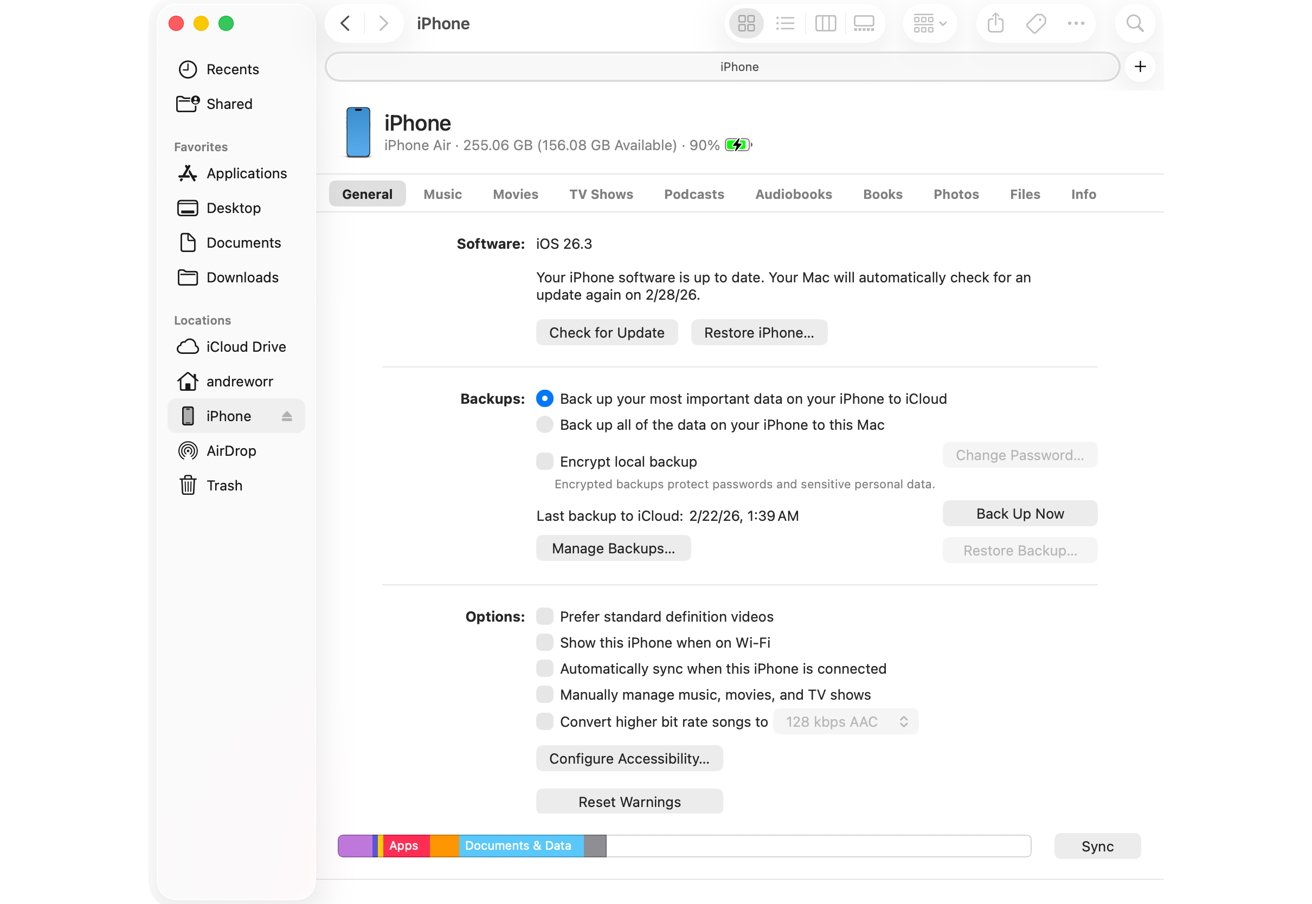Viewport: 1312px width, 904px height.
Task: Open the 128 kbps AAC bit rate dropdown
Action: point(846,722)
